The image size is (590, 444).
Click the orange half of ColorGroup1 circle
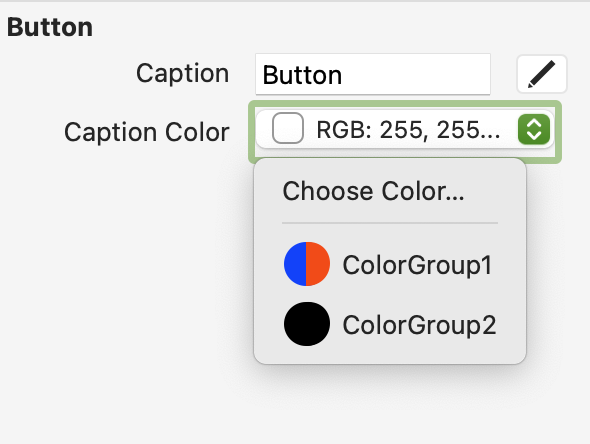pos(318,264)
